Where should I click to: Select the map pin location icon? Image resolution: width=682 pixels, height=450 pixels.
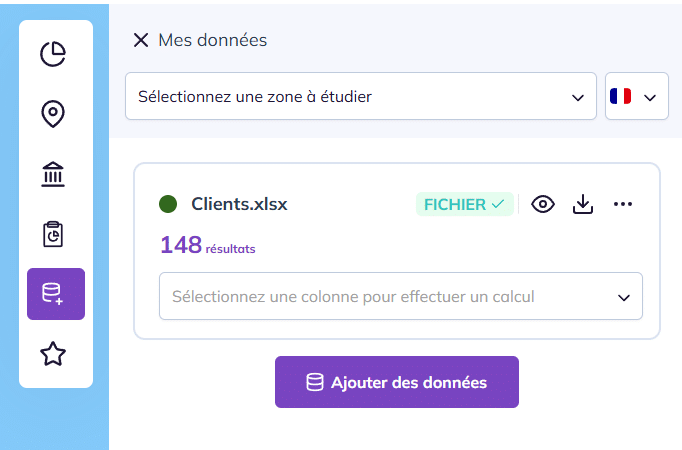(53, 114)
